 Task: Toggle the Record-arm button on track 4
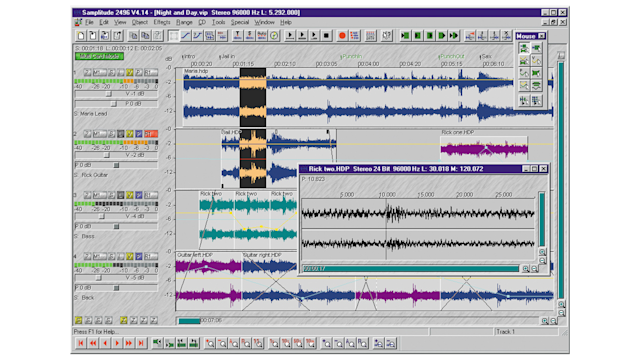pos(151,256)
